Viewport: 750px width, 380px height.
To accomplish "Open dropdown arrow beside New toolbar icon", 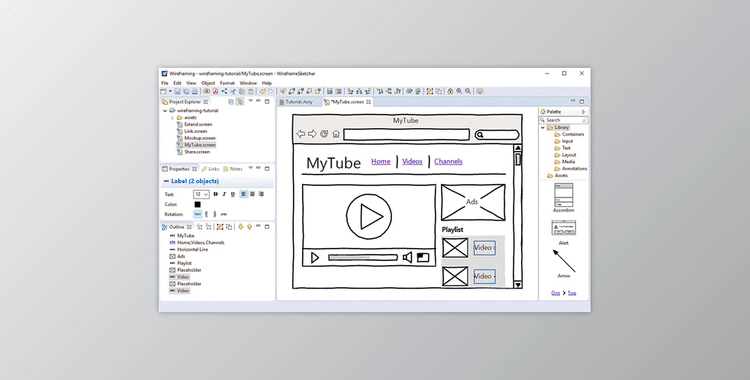I will (x=170, y=91).
